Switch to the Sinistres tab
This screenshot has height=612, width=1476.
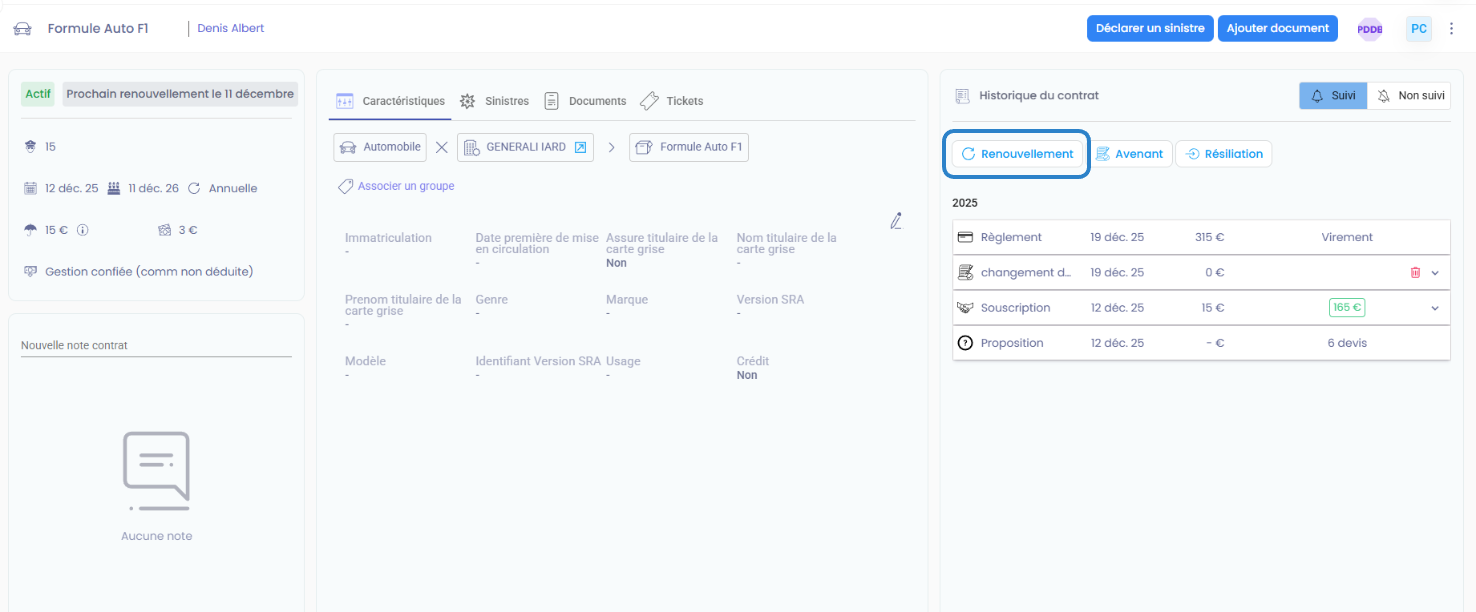(494, 101)
